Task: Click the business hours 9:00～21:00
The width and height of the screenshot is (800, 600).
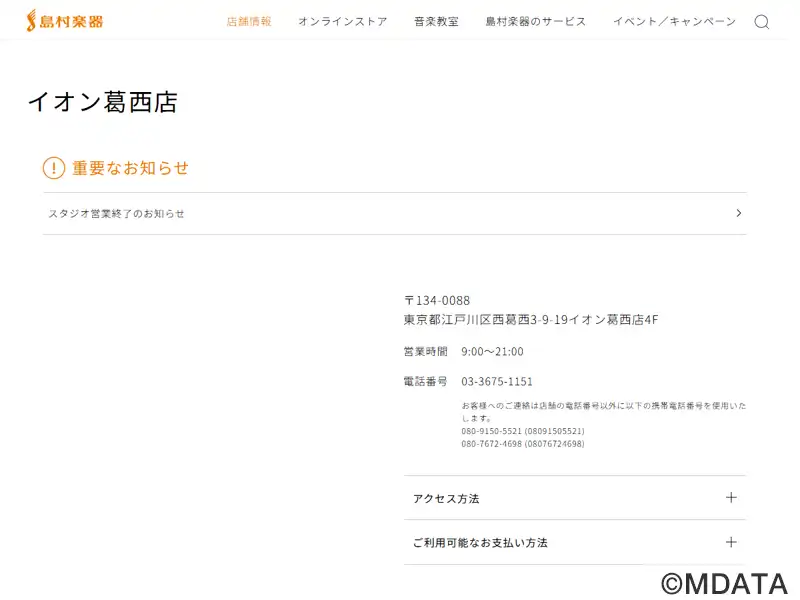Action: pyautogui.click(x=492, y=352)
